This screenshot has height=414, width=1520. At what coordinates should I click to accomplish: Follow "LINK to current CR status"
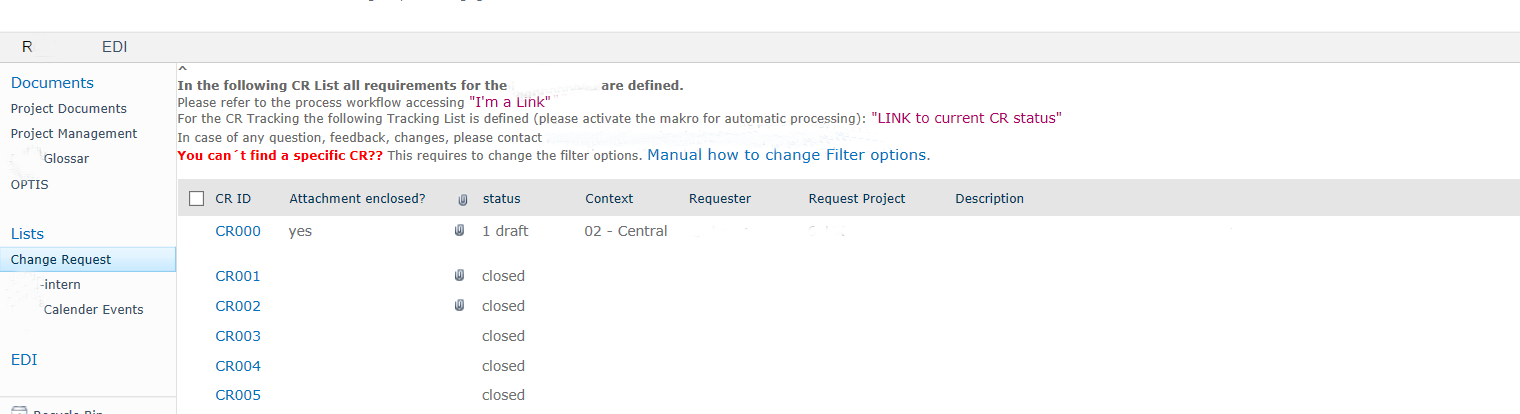[x=966, y=118]
